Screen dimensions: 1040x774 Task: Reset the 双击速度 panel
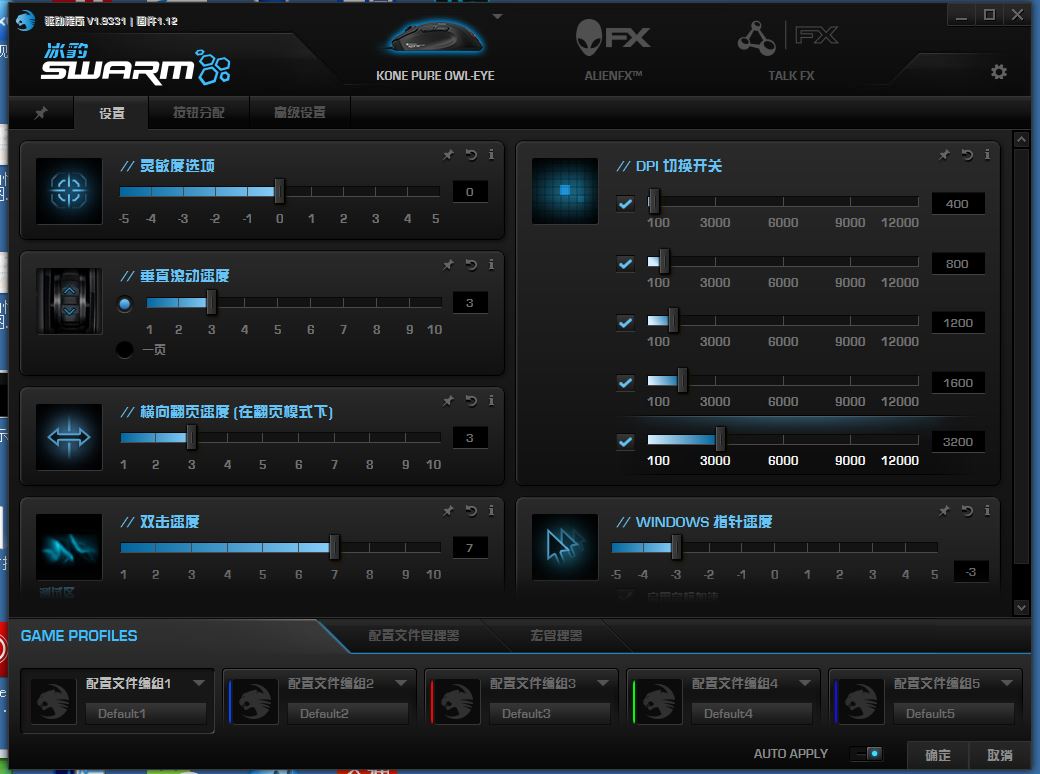coord(471,511)
